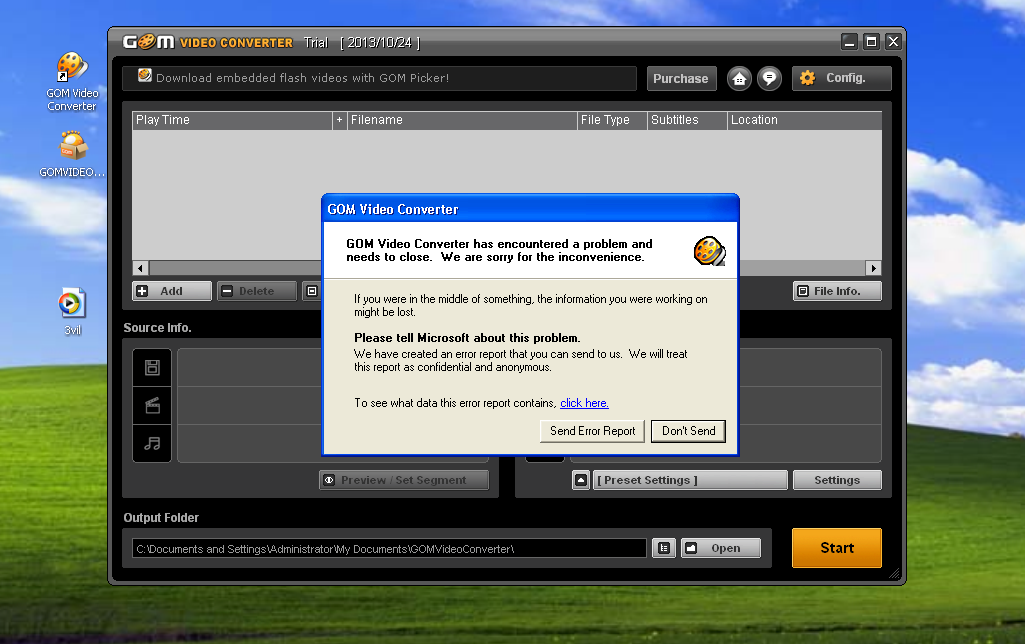Select the audio music note icon in Source Info

click(x=152, y=444)
